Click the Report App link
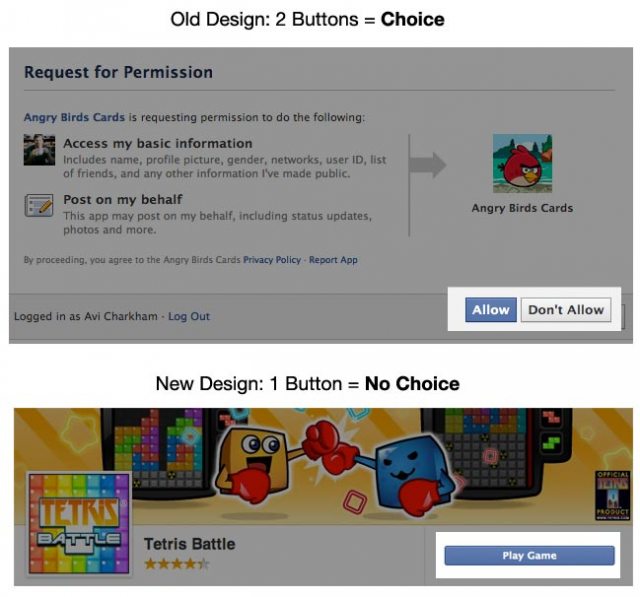This screenshot has height=597, width=640. tap(333, 260)
